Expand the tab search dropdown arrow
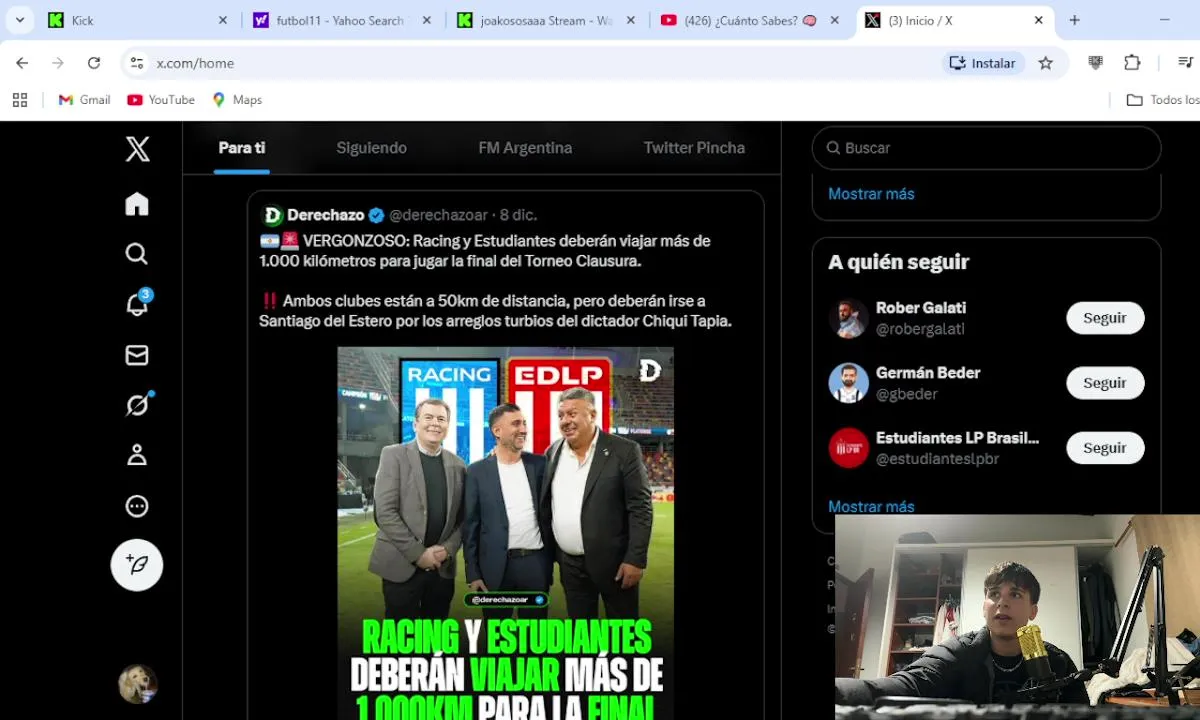 [20, 20]
